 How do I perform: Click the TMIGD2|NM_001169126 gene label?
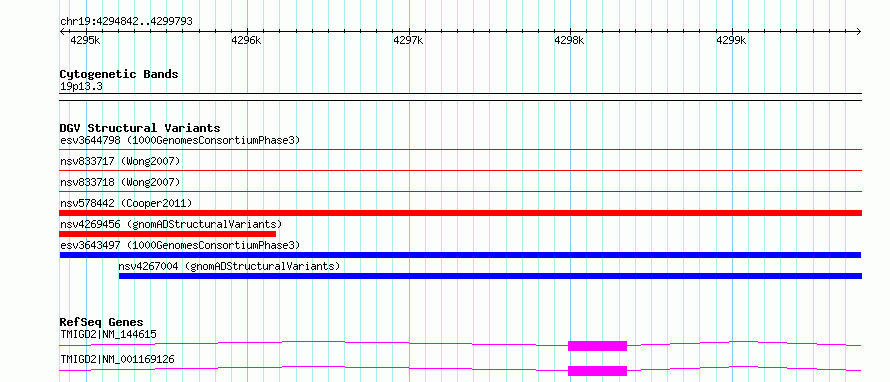pyautogui.click(x=117, y=359)
